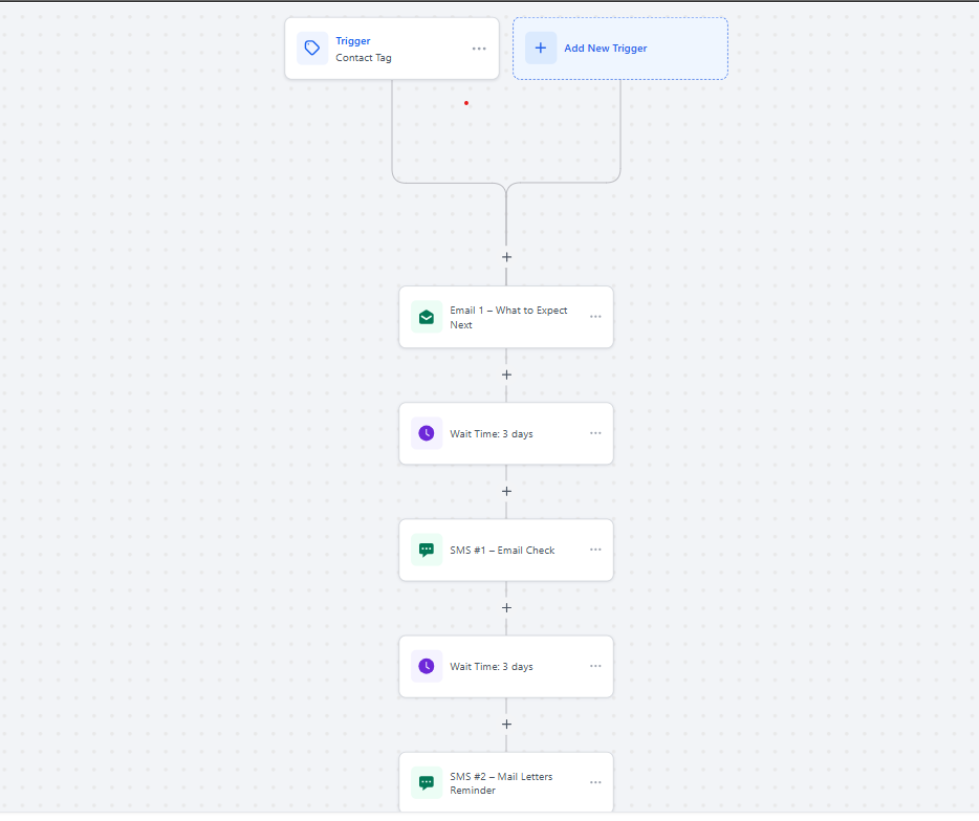Add a step between first wait and SMS #1
The height and width of the screenshot is (821, 979).
pos(506,491)
